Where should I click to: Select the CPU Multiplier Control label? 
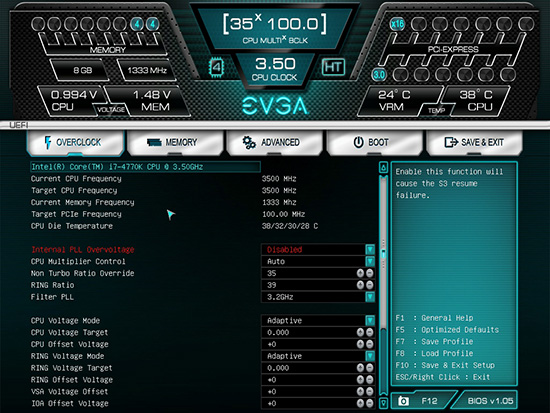pos(78,261)
